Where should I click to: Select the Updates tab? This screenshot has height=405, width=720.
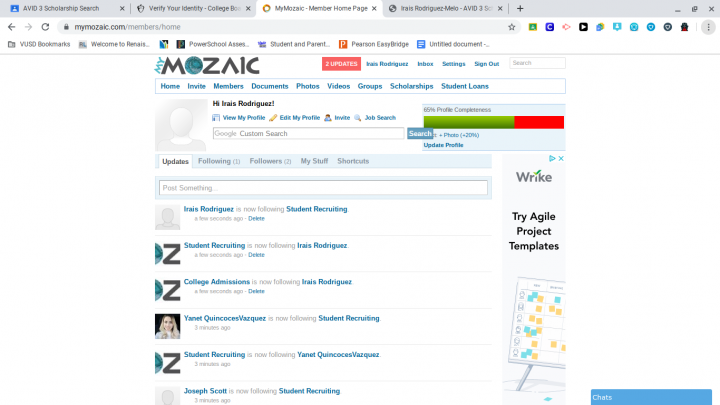[175, 162]
